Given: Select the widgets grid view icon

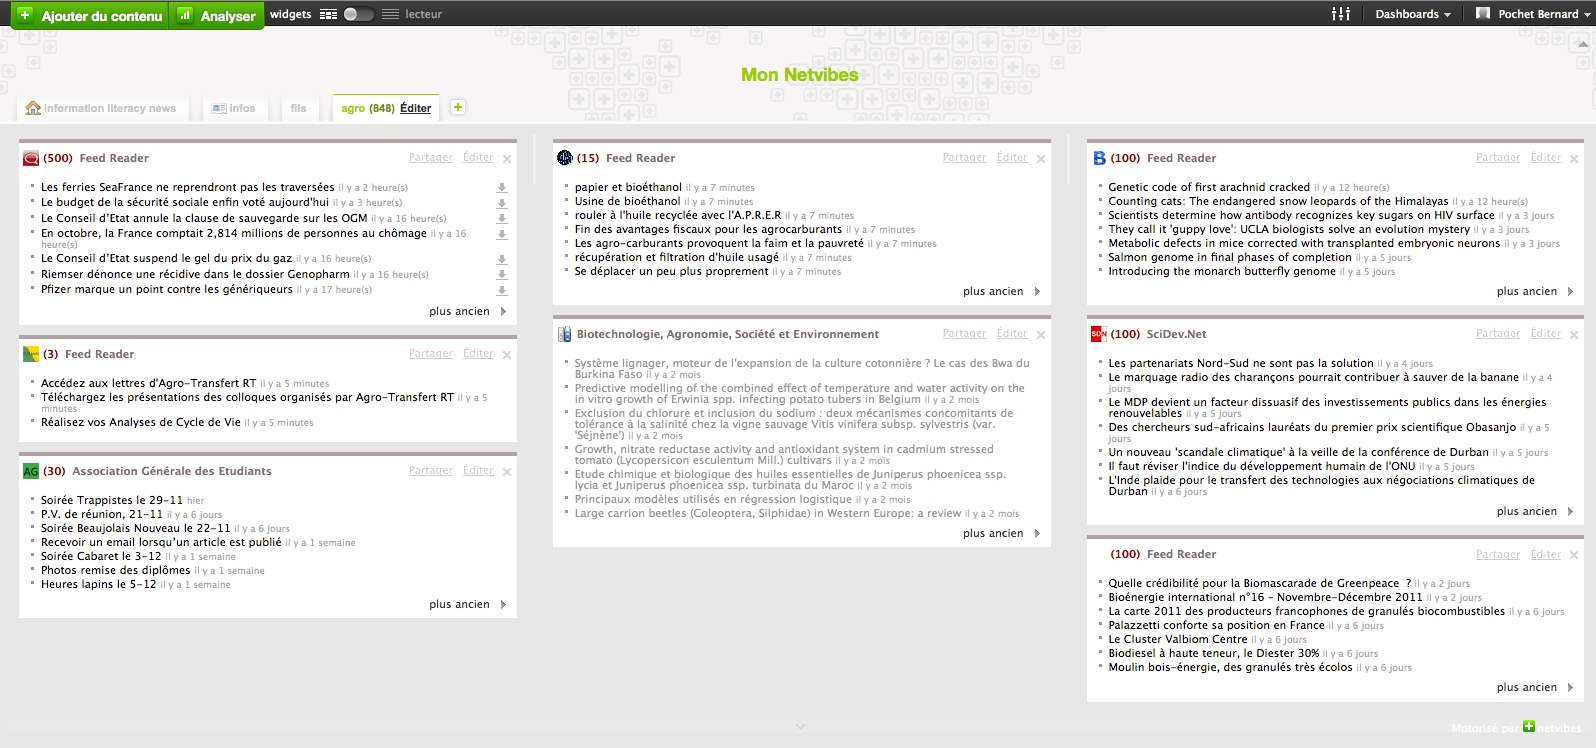Looking at the screenshot, I should coord(328,14).
